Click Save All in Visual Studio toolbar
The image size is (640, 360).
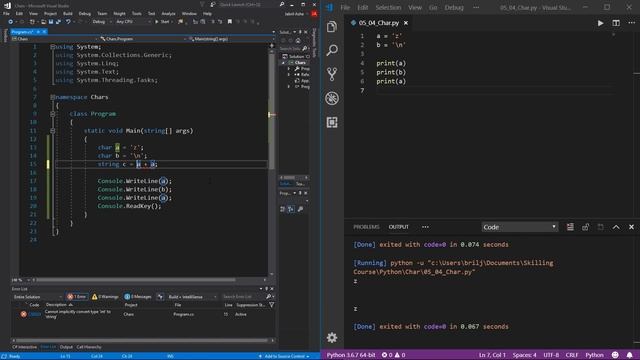point(58,22)
